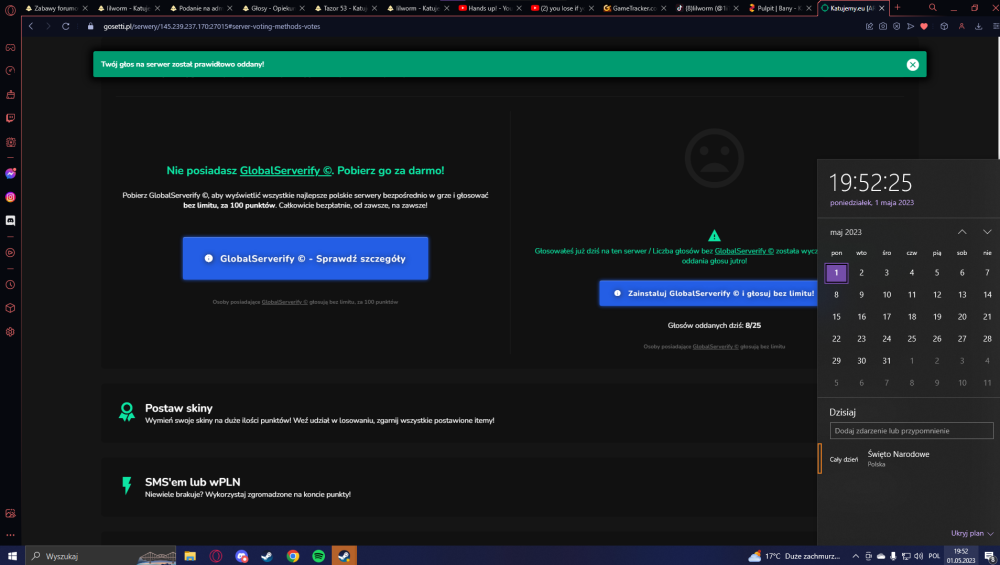Click the address bar URL
The image size is (1000, 565).
pos(212,26)
